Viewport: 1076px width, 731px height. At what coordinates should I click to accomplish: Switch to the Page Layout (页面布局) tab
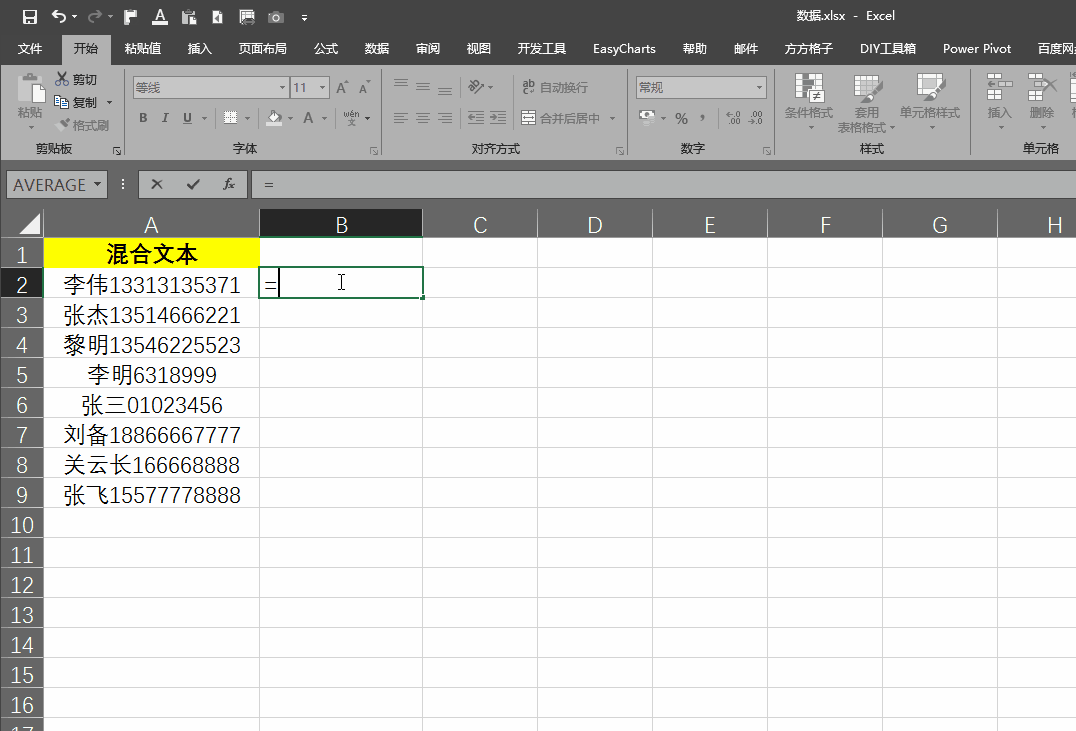coord(263,49)
